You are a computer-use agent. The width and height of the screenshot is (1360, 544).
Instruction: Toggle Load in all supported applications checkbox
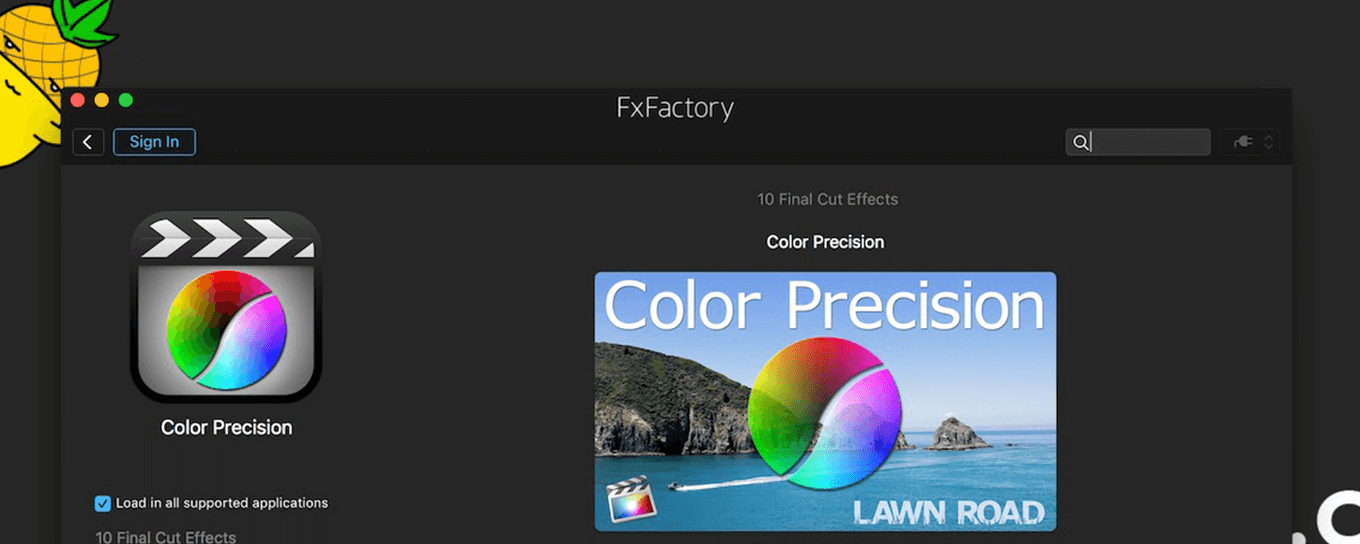pos(103,503)
